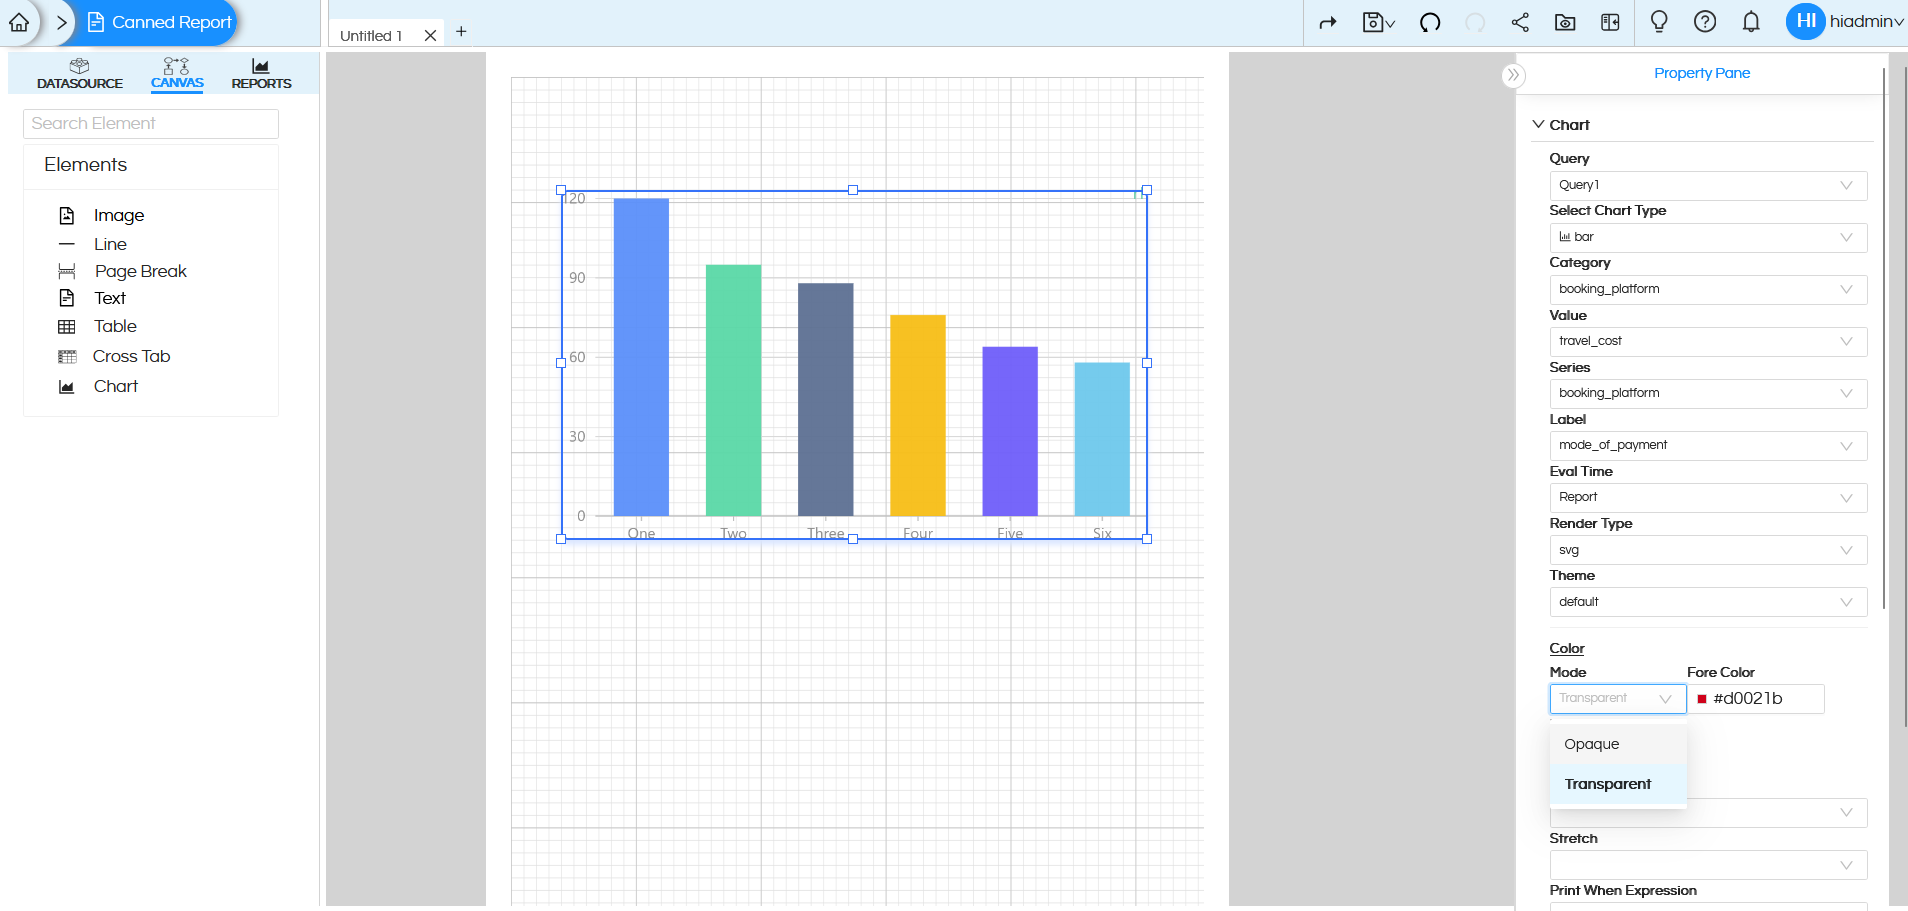Select the Share icon in the toolbar
1908x911 pixels.
(1521, 22)
